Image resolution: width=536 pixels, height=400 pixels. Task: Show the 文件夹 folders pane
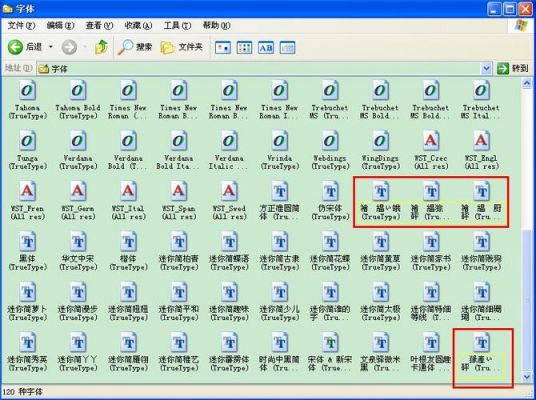182,47
